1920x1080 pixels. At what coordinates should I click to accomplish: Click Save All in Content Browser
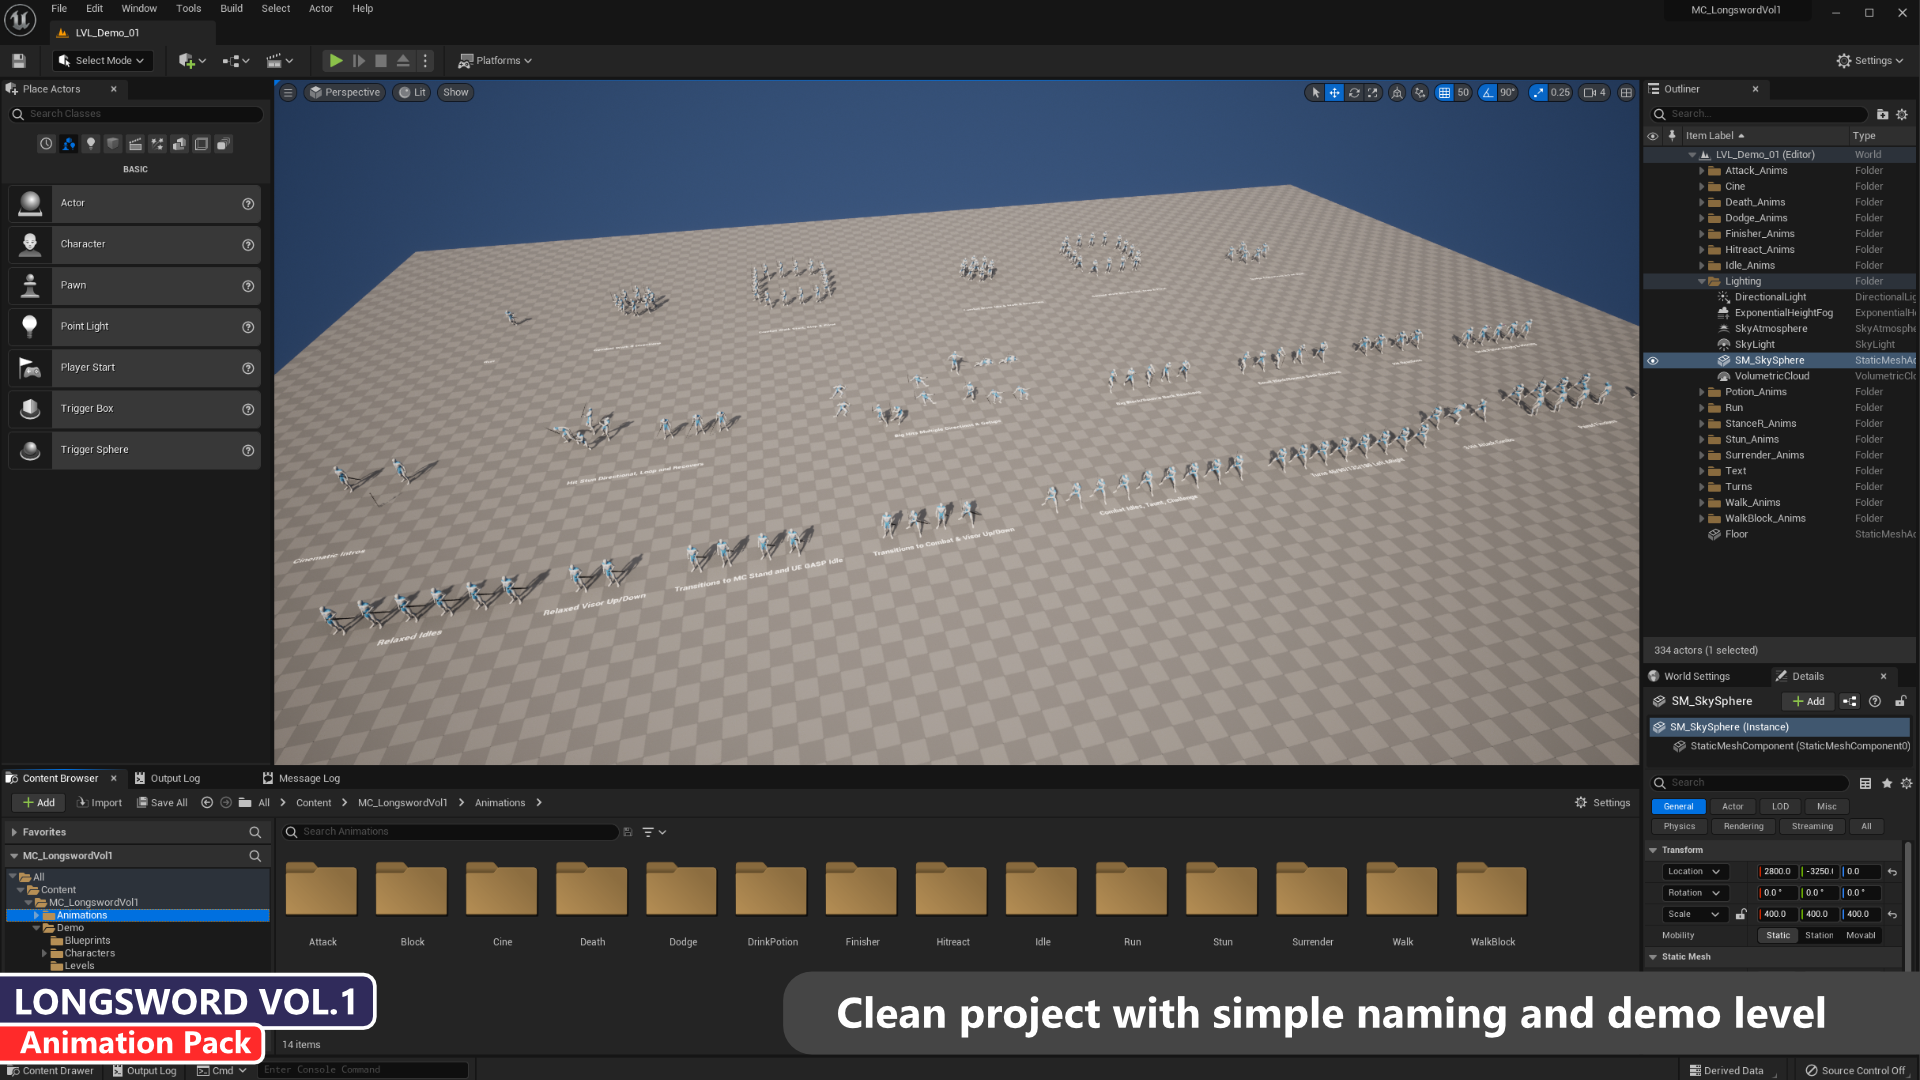[x=162, y=803]
